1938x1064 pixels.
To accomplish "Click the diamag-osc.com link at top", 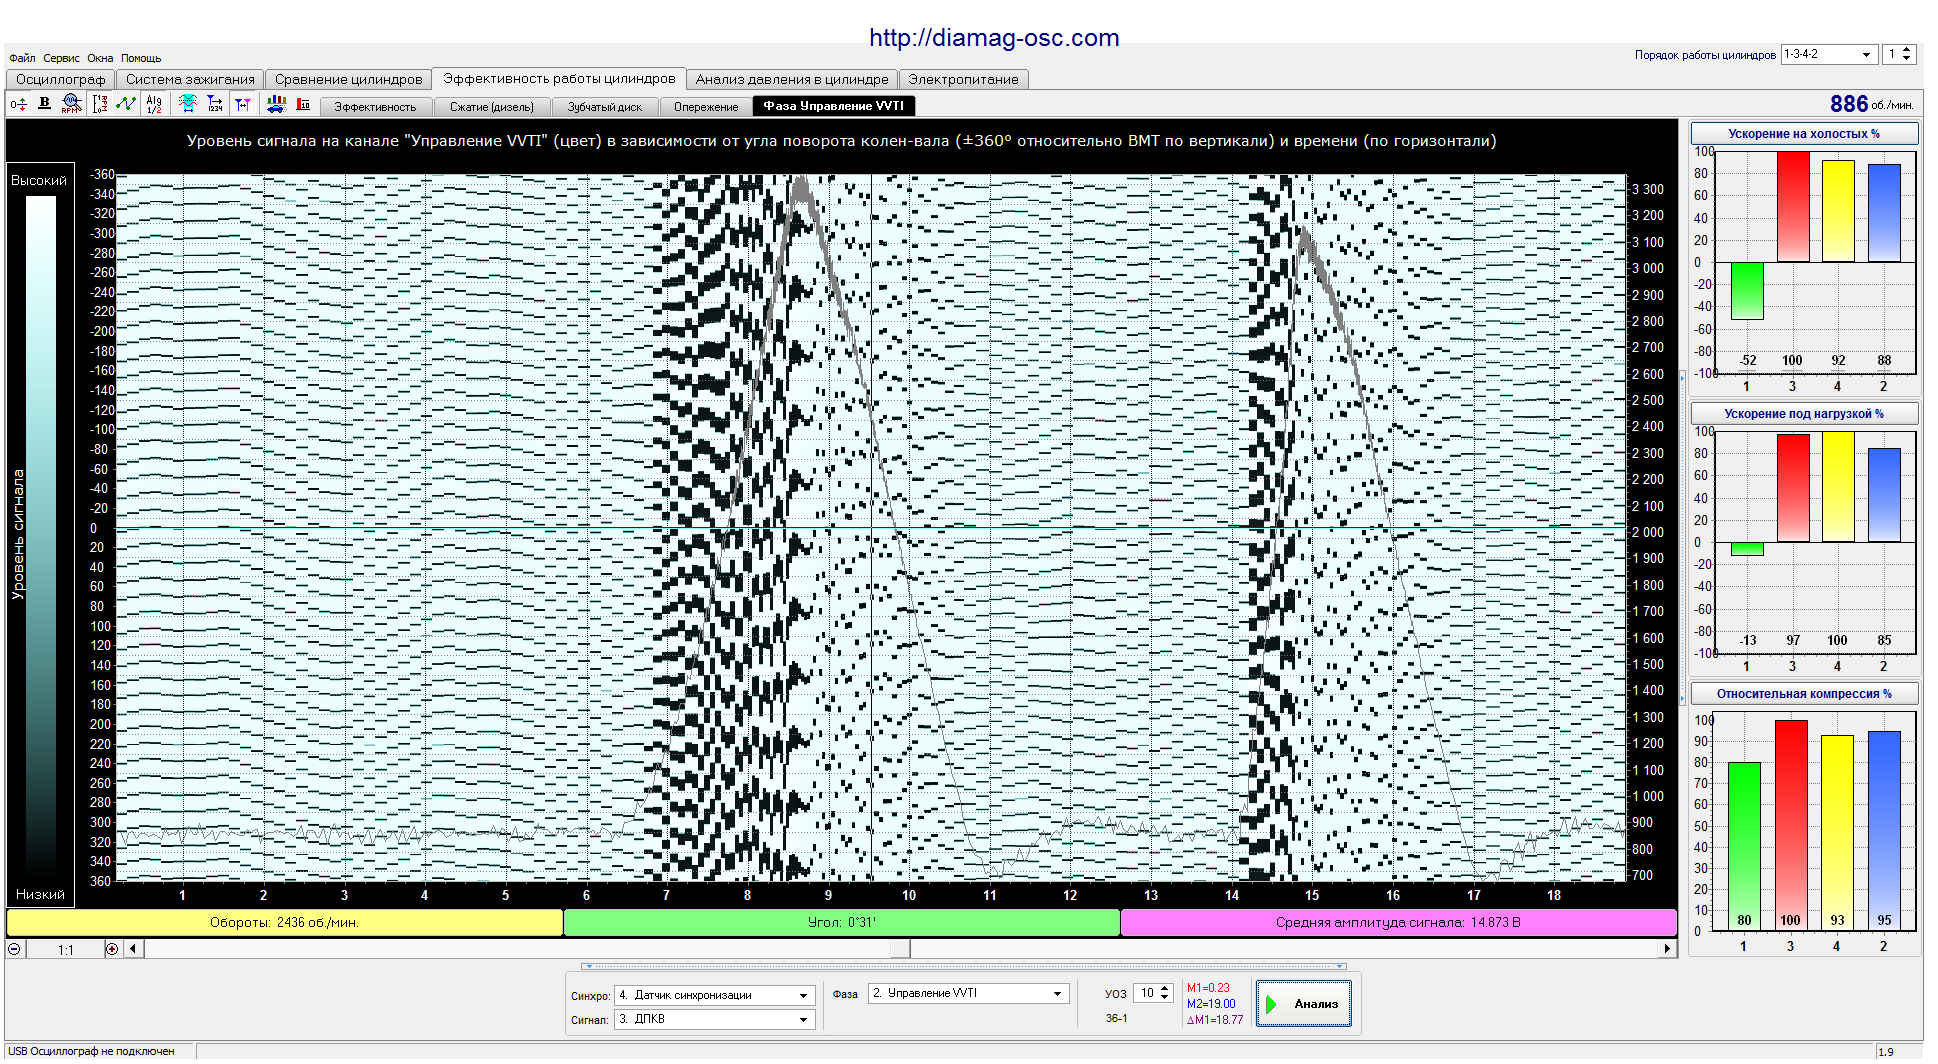I will [994, 38].
